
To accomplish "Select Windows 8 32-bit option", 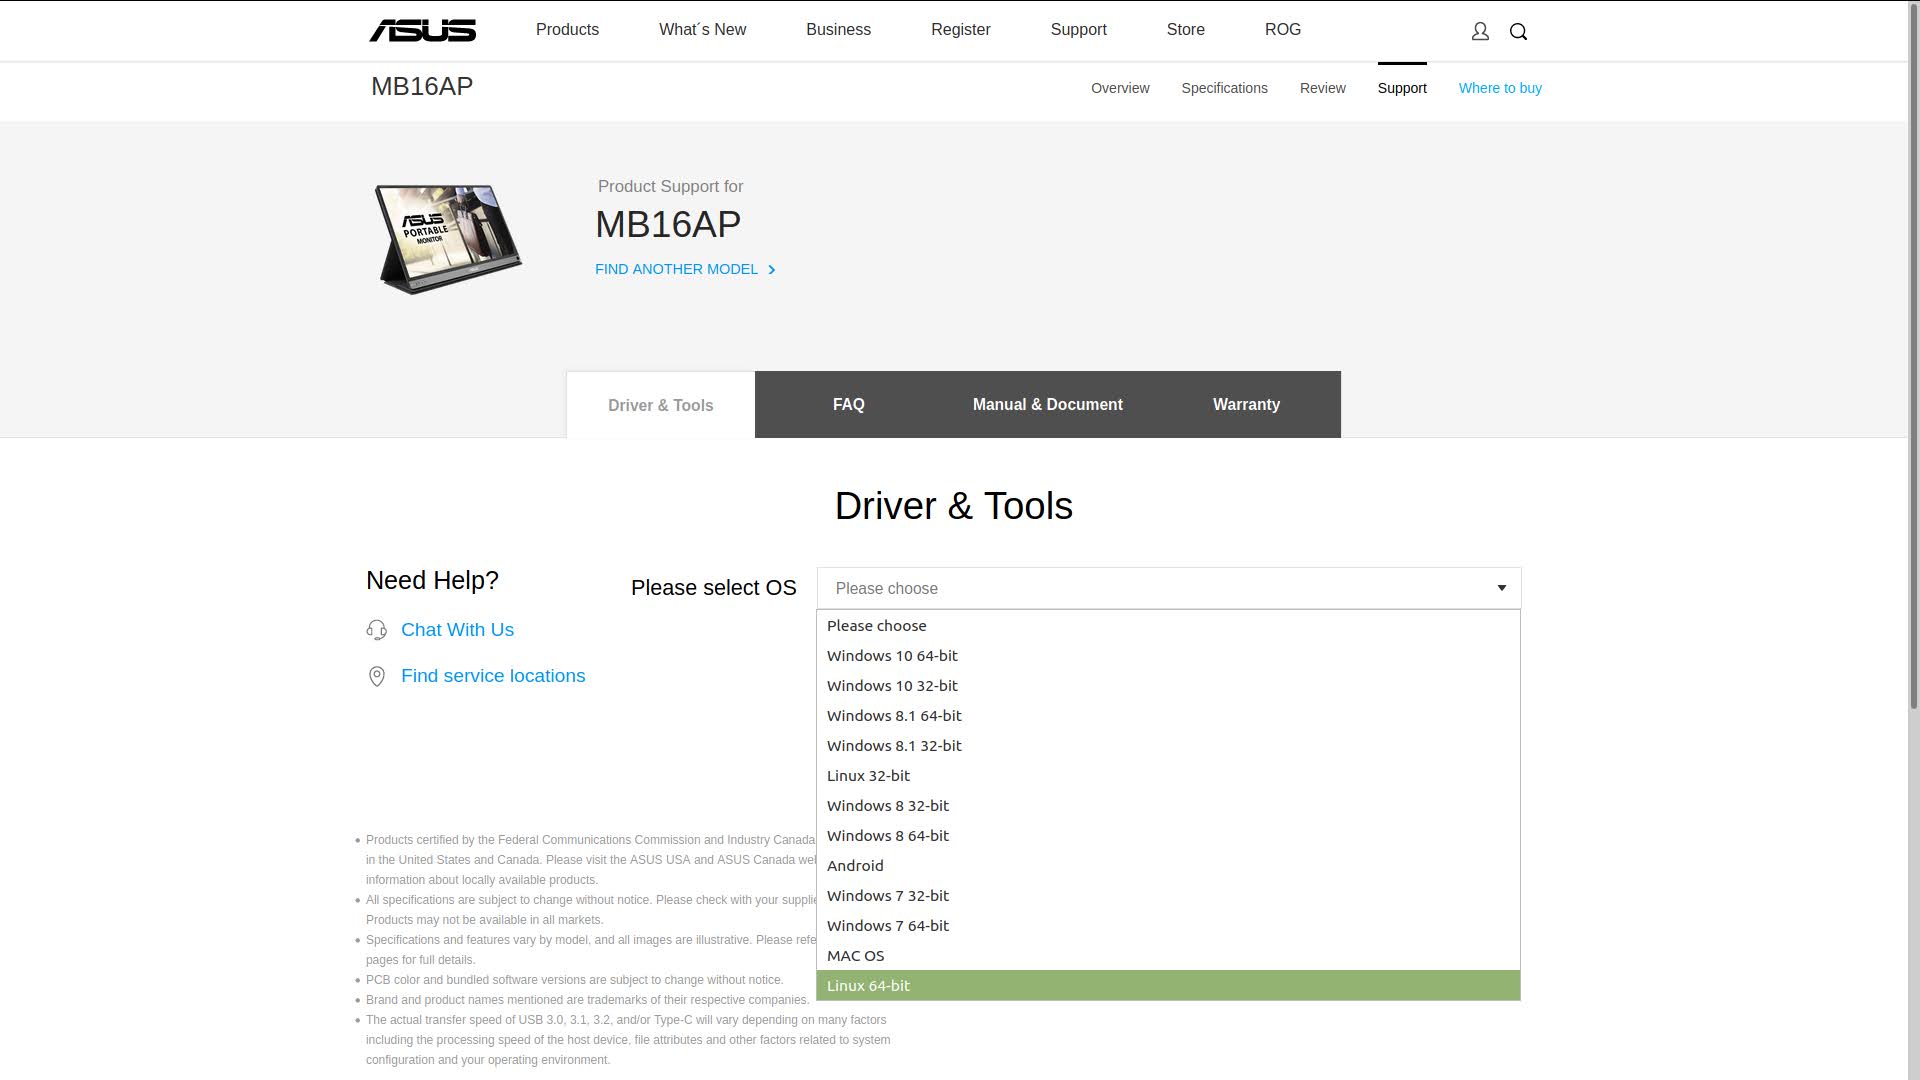I will click(x=1168, y=806).
